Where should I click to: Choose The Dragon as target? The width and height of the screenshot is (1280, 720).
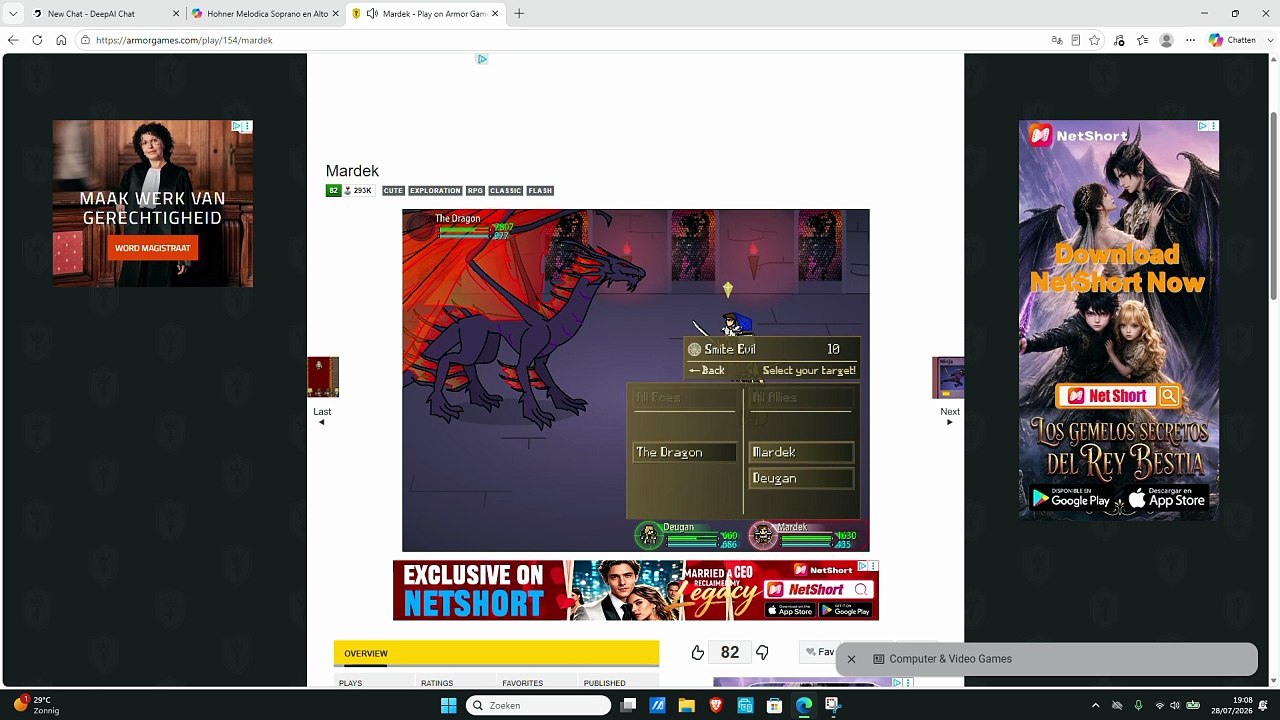[x=685, y=453]
